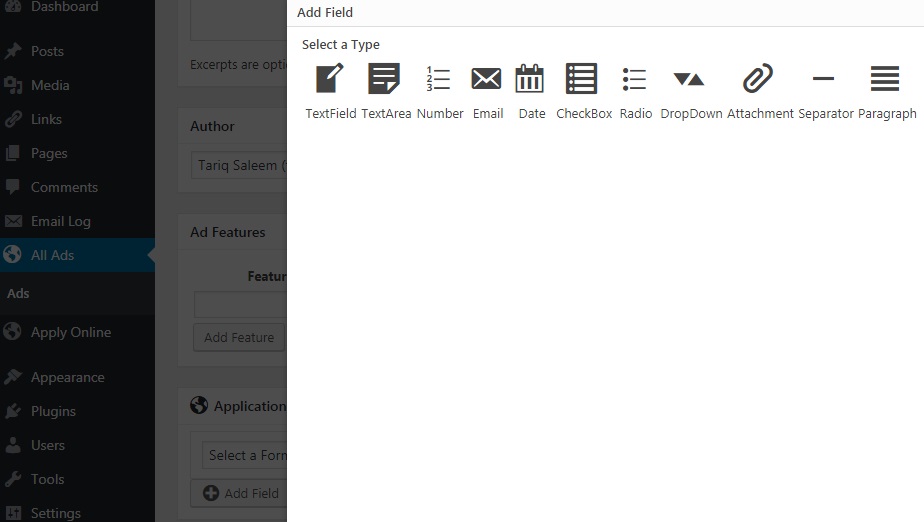Open Apply Online in the sidebar
Viewport: 924px width, 522px height.
point(70,332)
